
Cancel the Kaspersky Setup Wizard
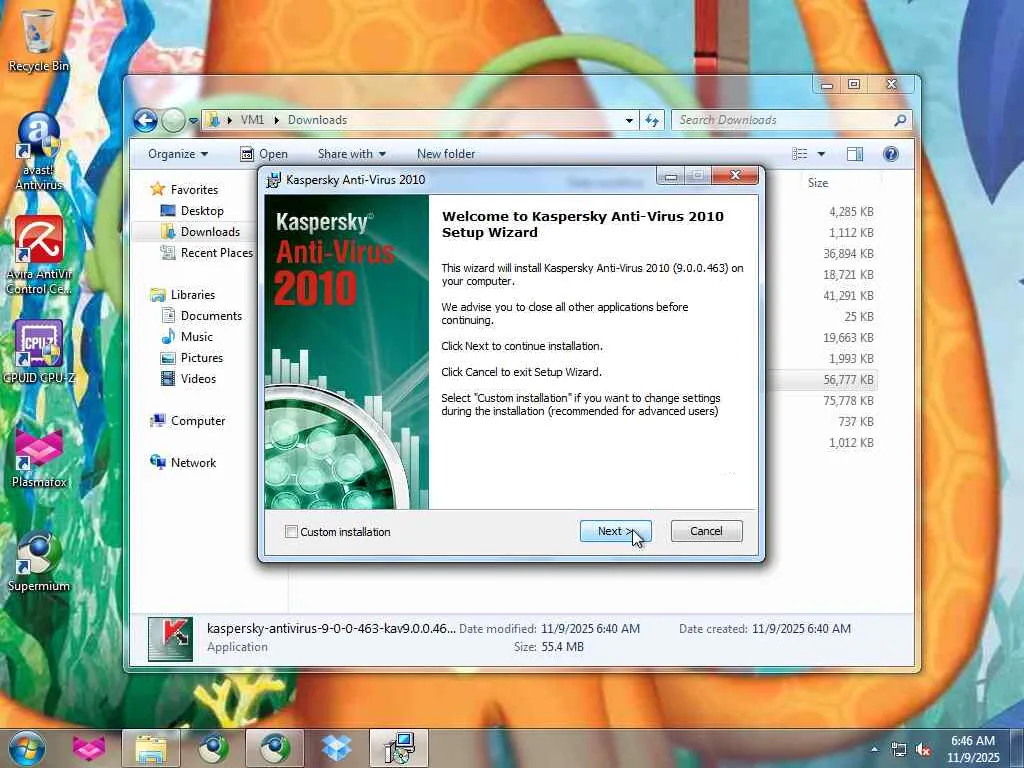[706, 531]
